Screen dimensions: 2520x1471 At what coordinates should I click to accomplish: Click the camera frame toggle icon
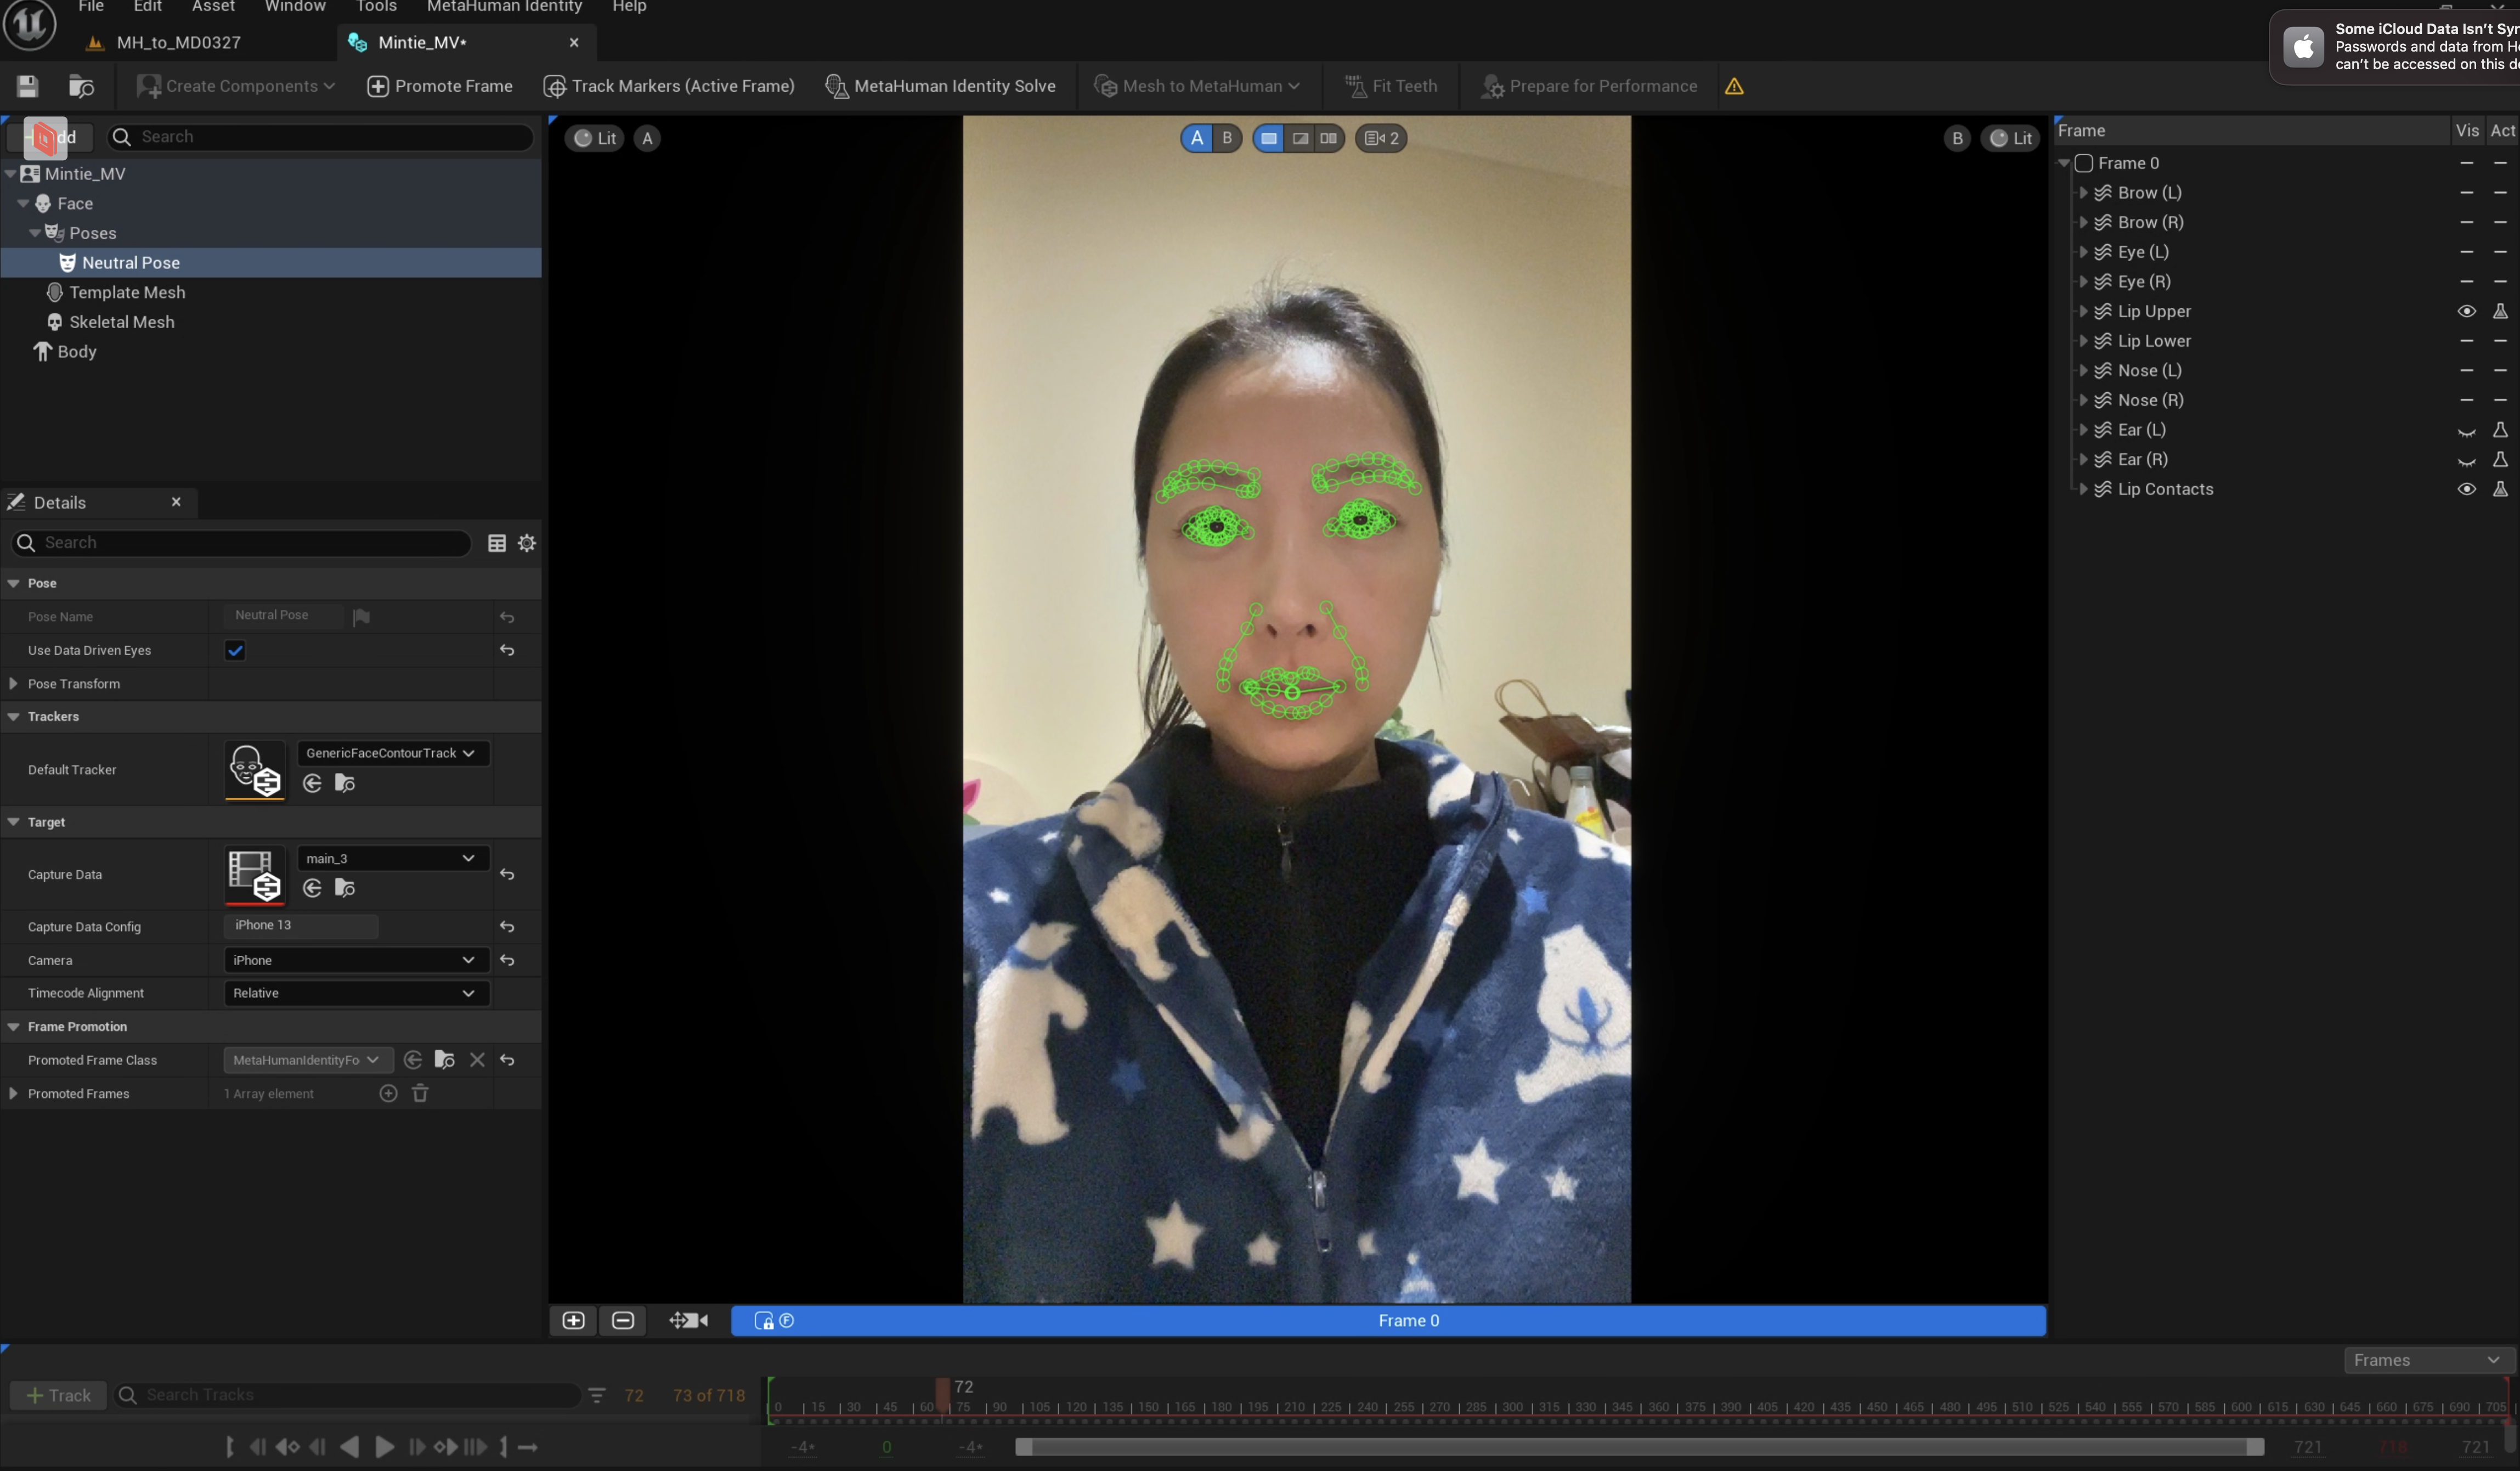coord(688,1320)
